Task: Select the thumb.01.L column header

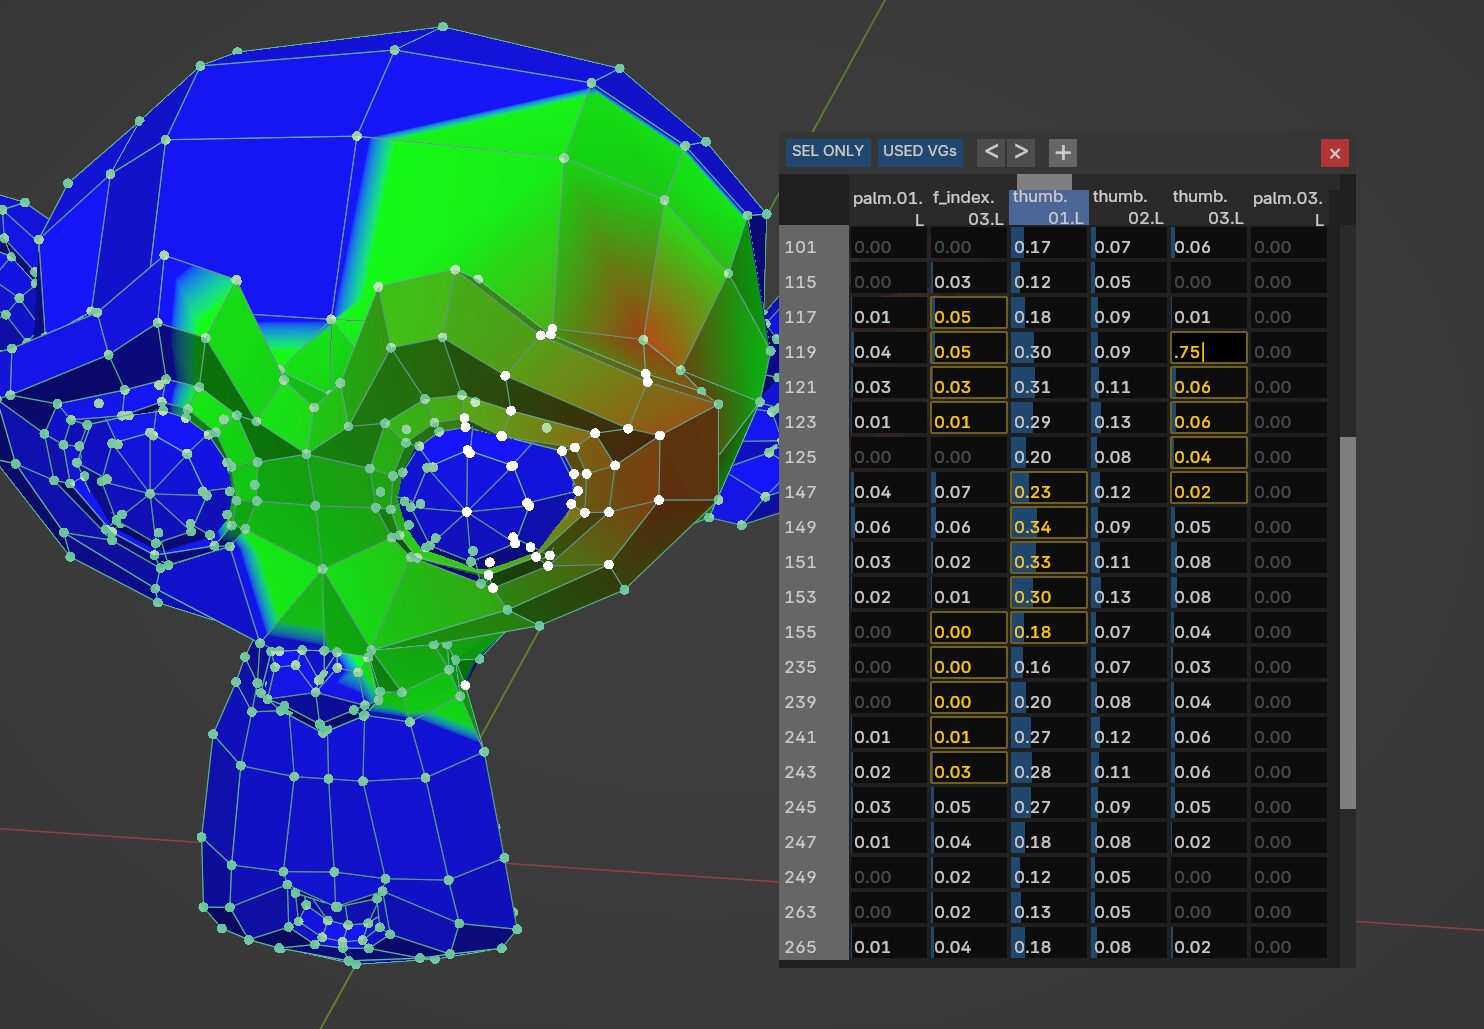Action: coord(1048,208)
